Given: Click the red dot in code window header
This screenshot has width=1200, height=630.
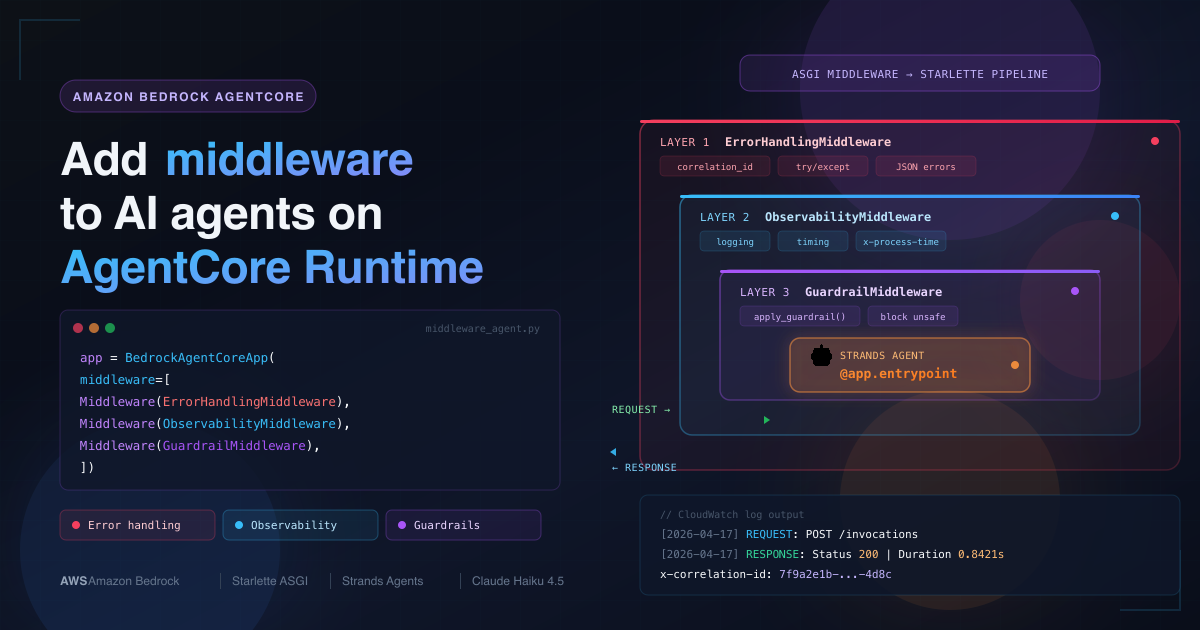Looking at the screenshot, I should pos(78,328).
